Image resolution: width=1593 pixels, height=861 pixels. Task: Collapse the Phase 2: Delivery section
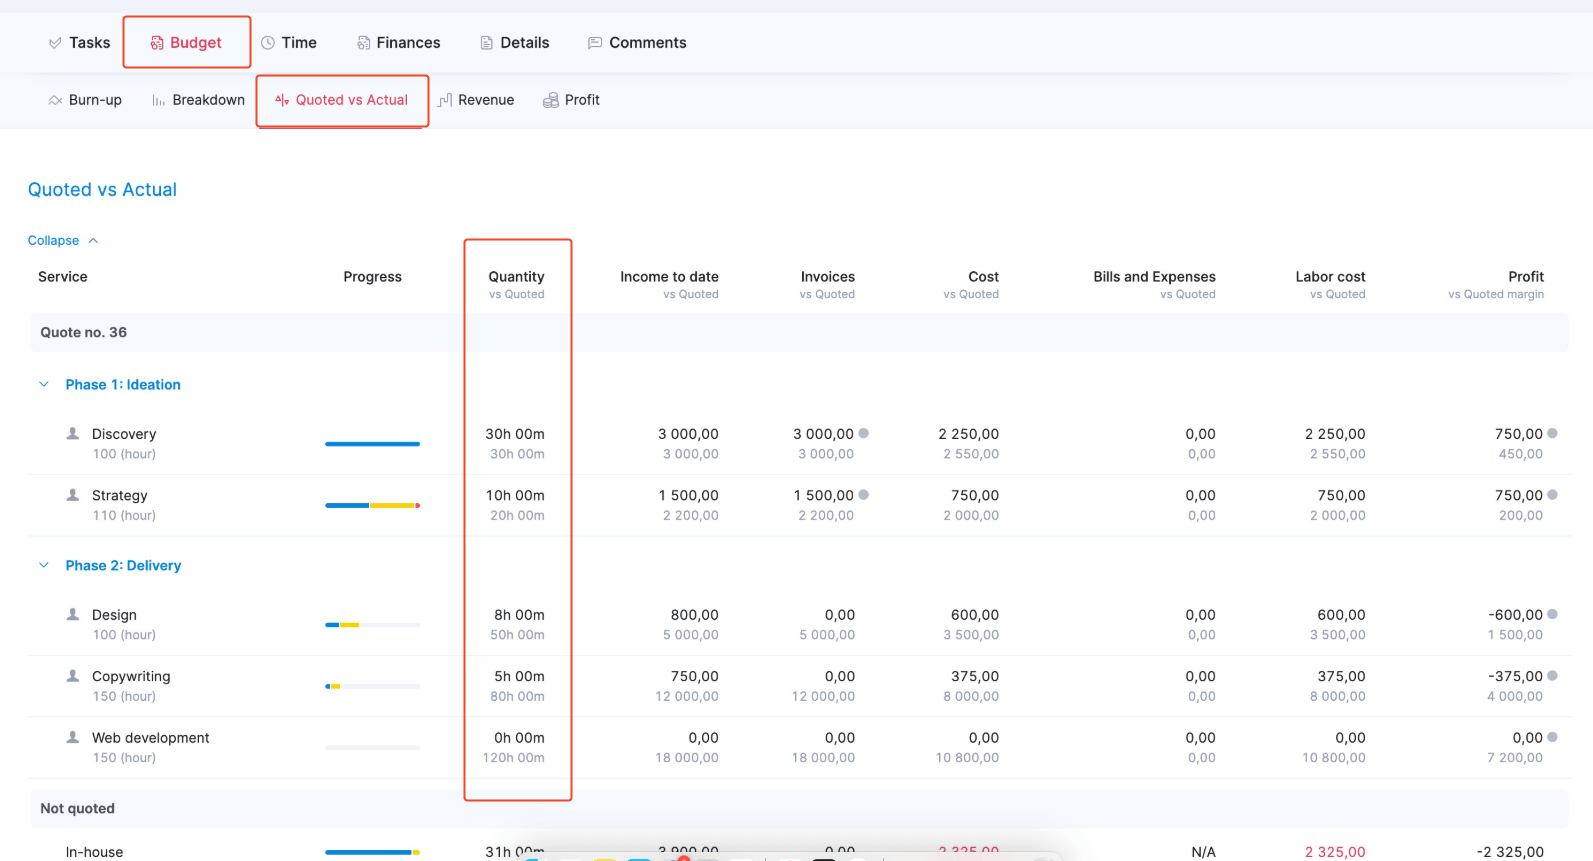(x=44, y=565)
